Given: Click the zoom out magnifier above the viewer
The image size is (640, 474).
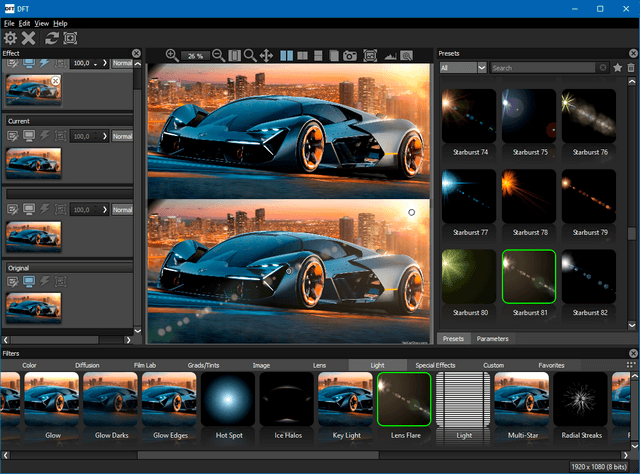Looking at the screenshot, I should (219, 55).
